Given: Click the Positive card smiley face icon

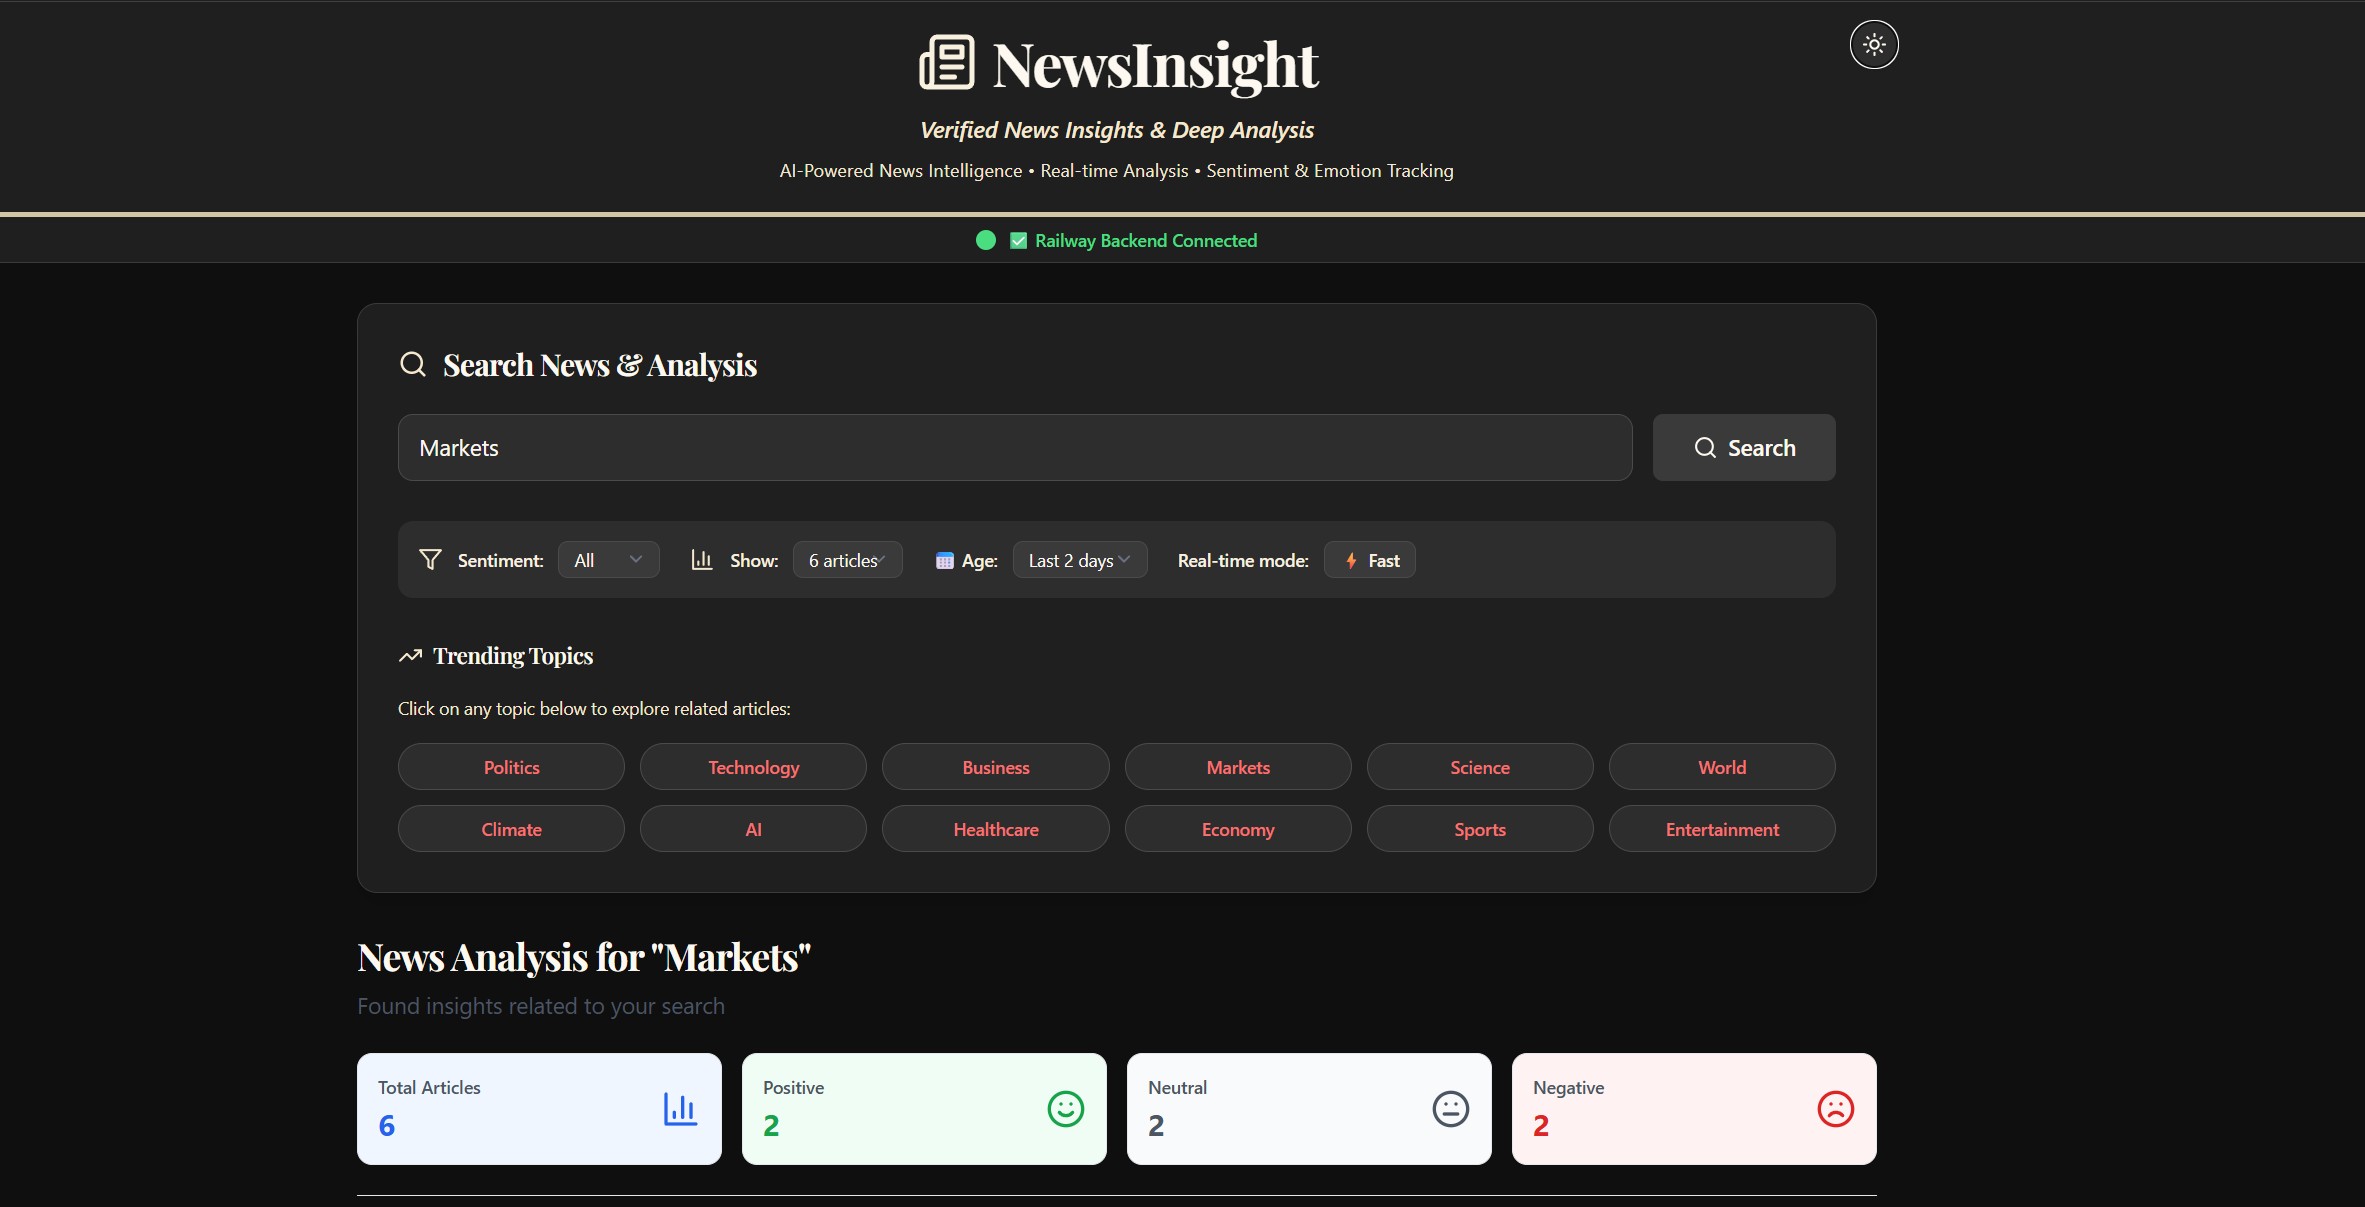Looking at the screenshot, I should tap(1065, 1108).
